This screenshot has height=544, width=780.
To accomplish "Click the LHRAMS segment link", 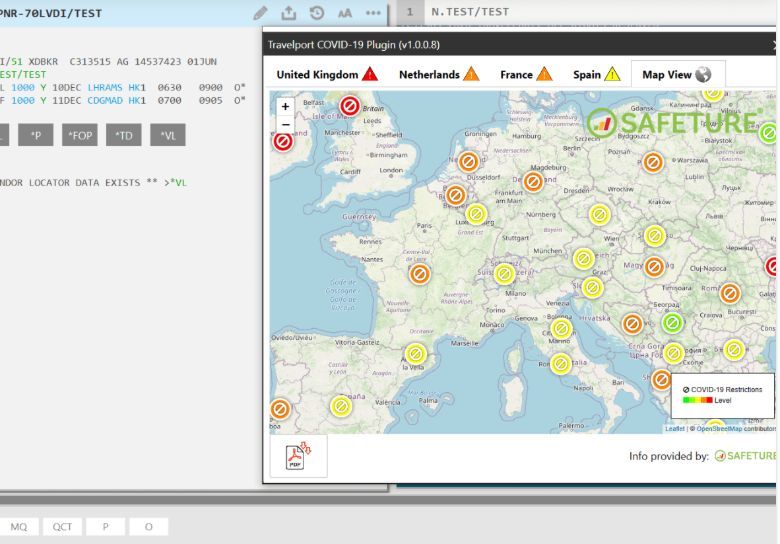I will [105, 88].
